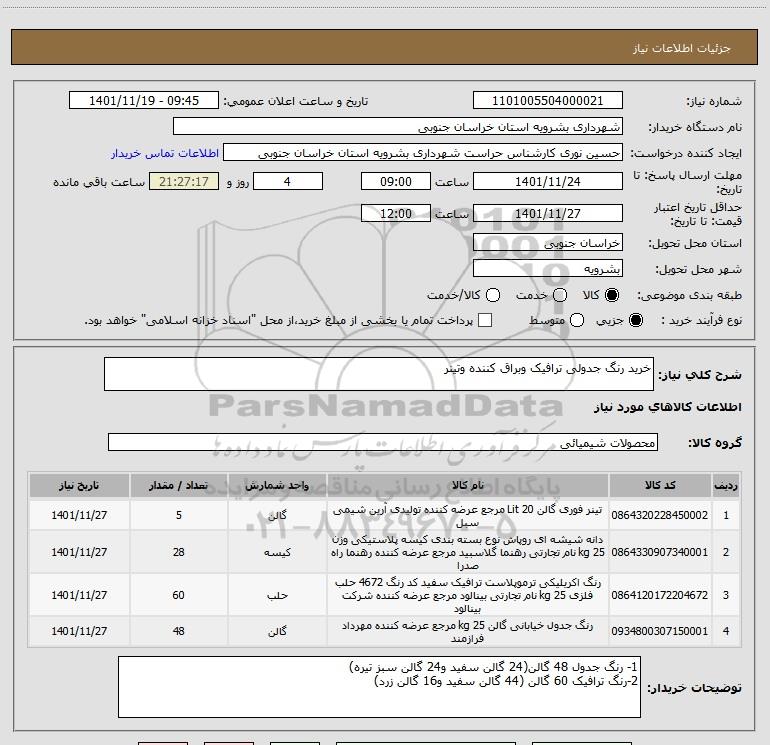Select the کالا radio button
This screenshot has height=745, width=770.
[x=612, y=295]
